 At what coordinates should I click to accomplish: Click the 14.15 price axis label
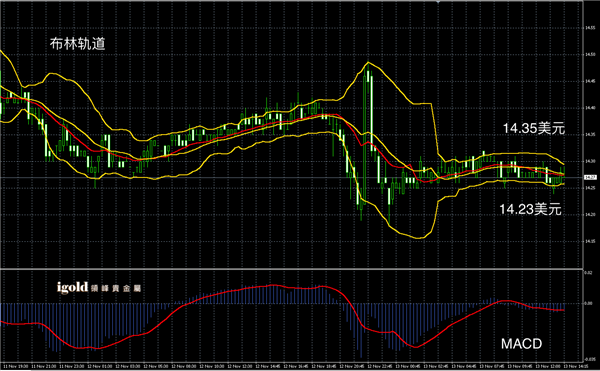[x=590, y=241]
